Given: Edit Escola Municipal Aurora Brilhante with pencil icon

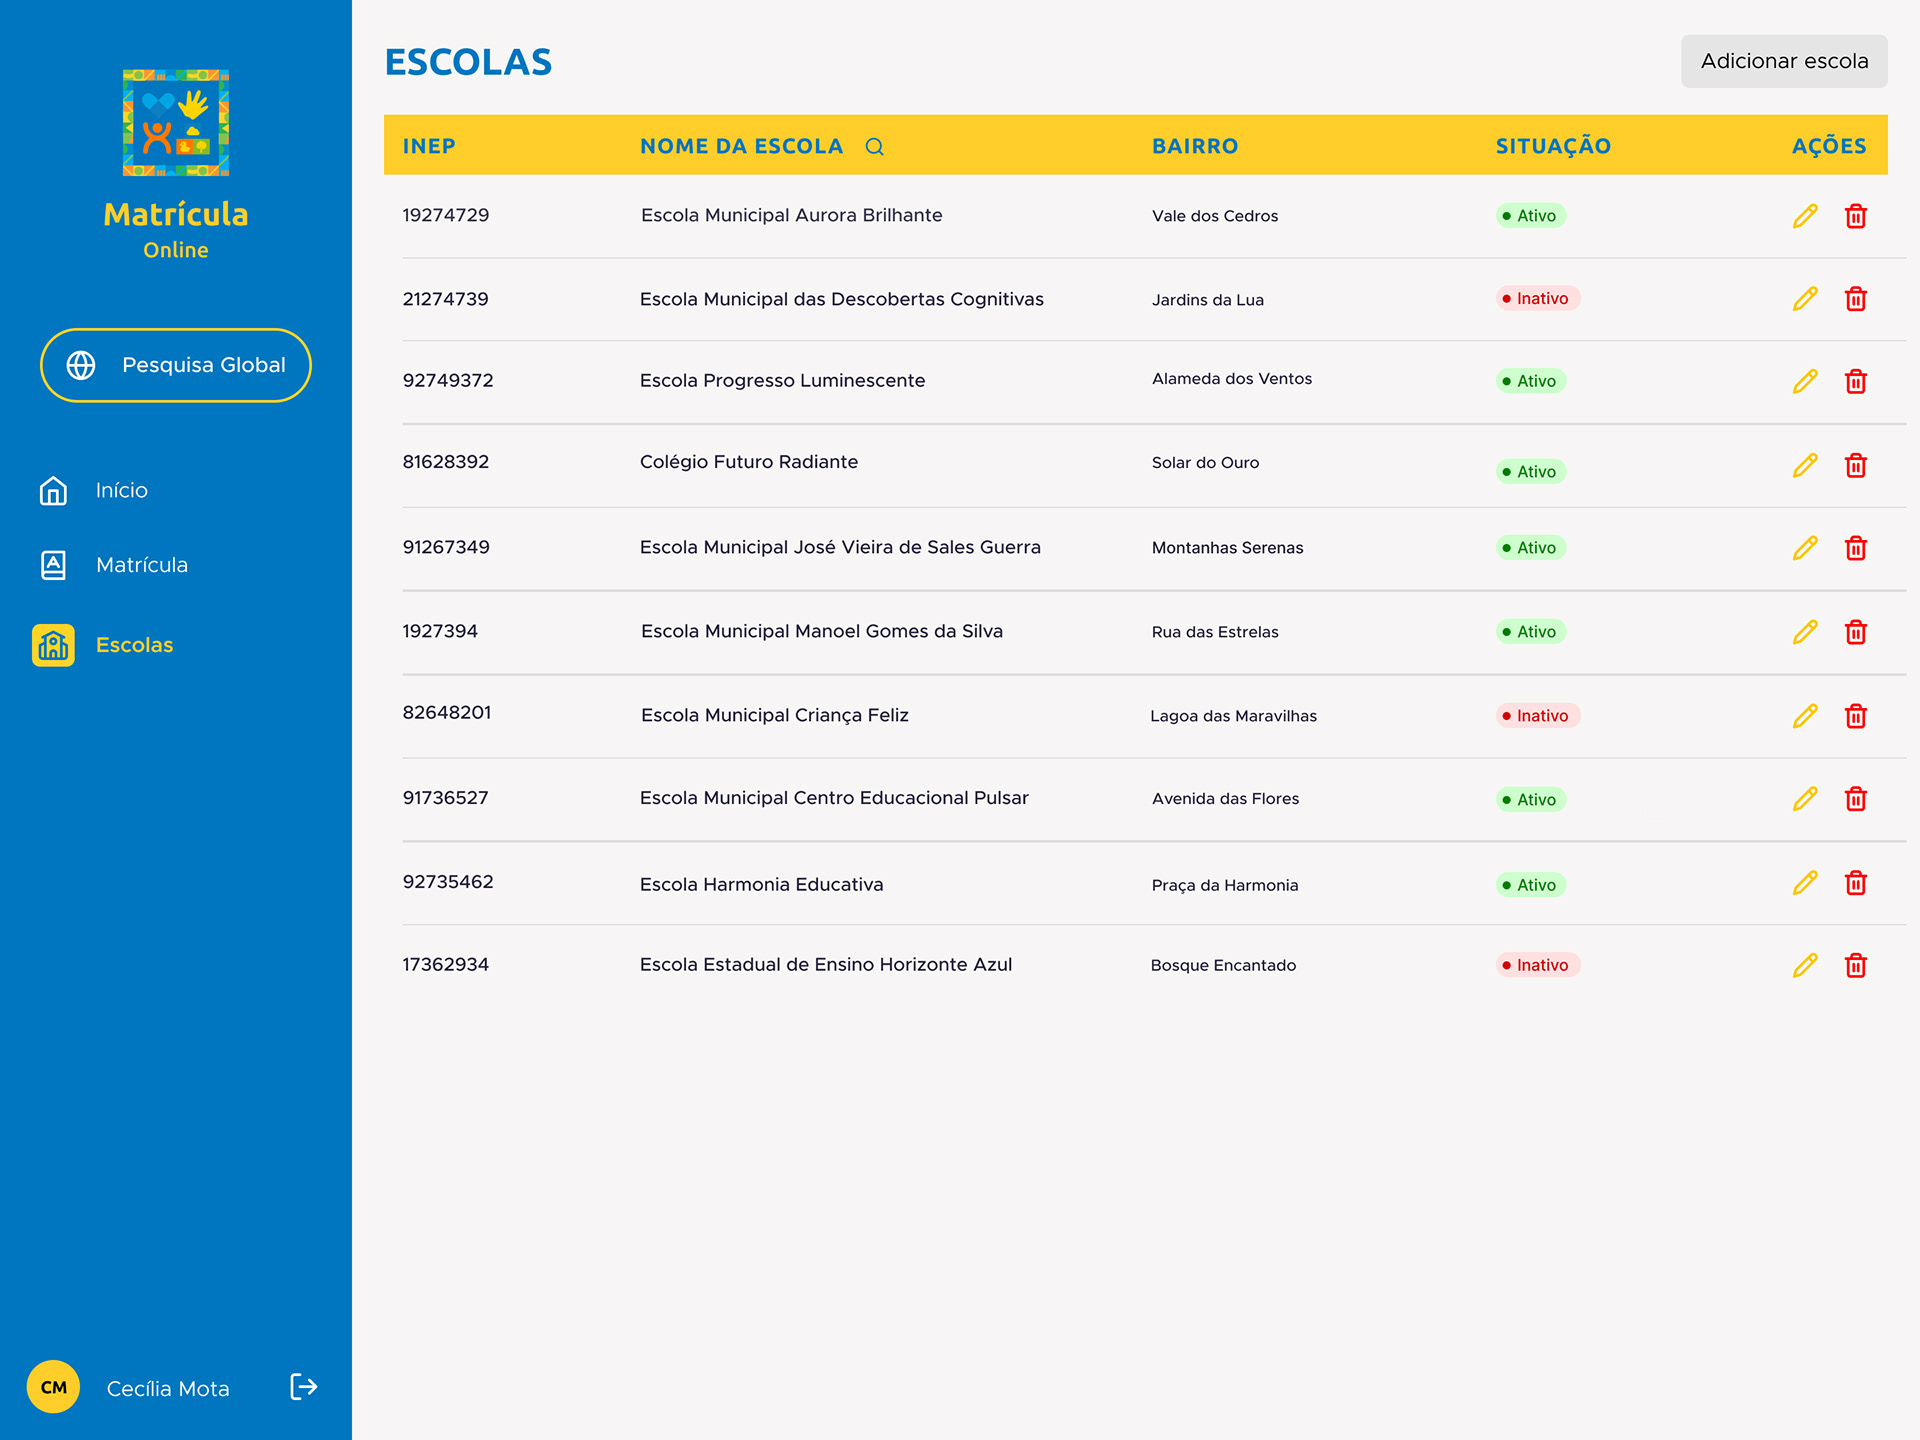Looking at the screenshot, I should tap(1805, 216).
